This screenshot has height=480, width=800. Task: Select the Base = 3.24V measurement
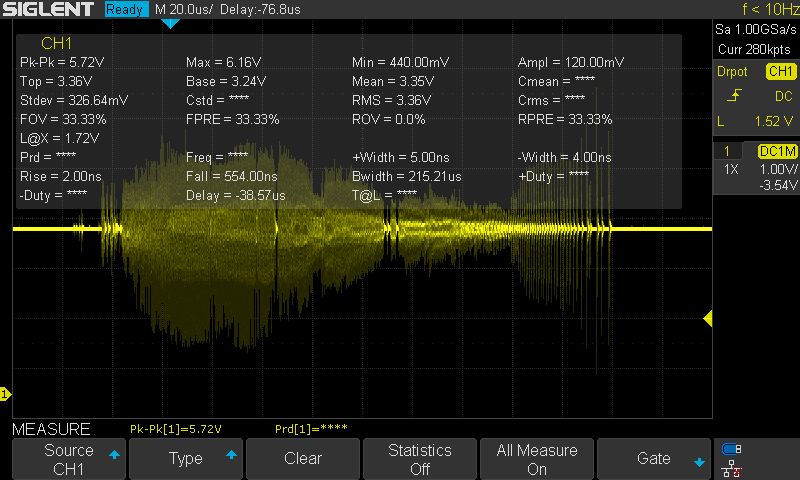pos(226,81)
